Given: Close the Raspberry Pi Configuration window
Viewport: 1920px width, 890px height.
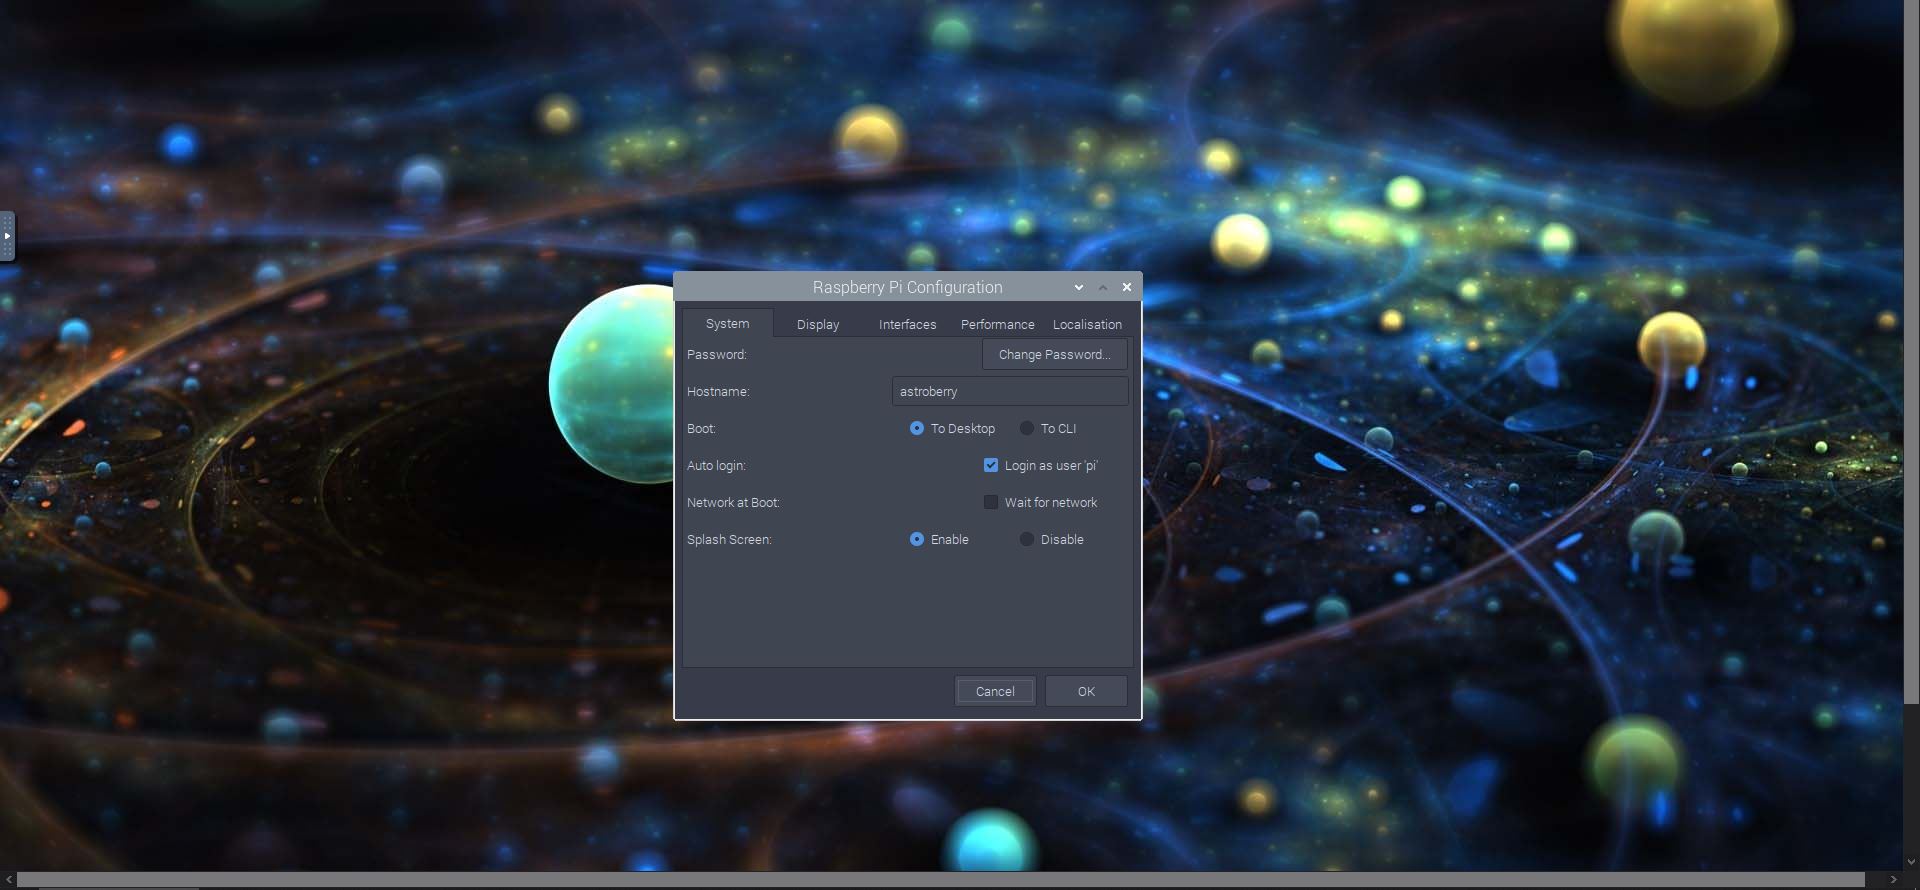Looking at the screenshot, I should (x=1127, y=287).
